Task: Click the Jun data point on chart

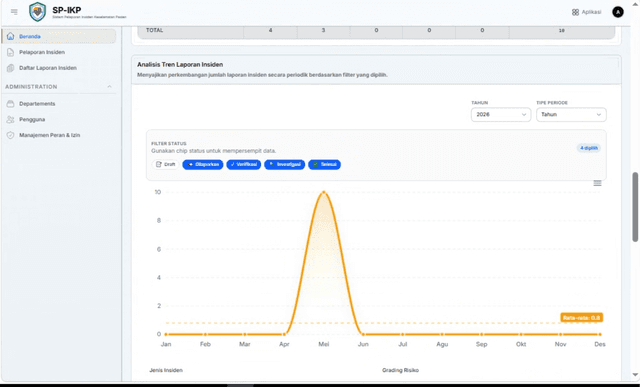Action: point(363,334)
